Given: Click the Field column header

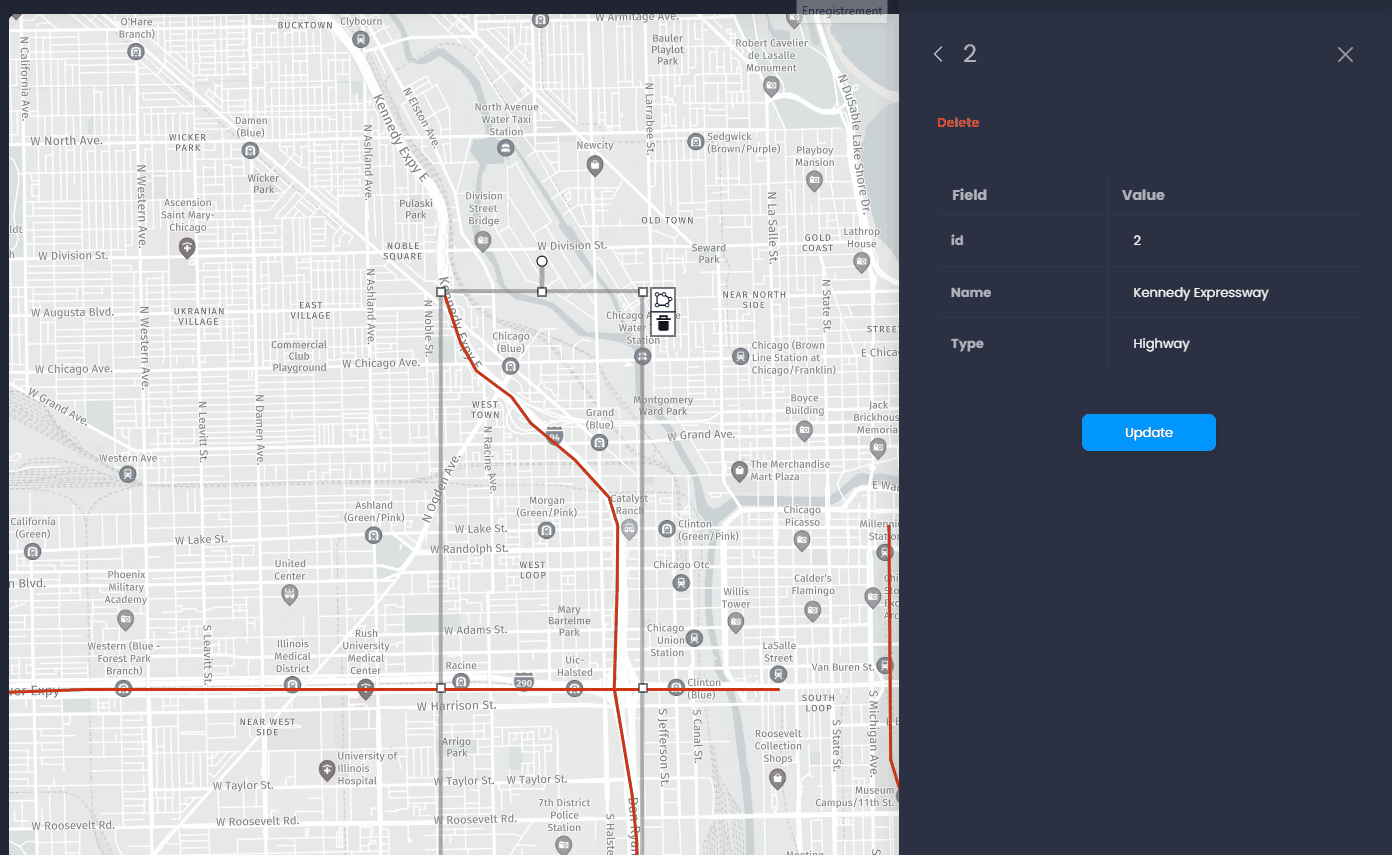Looking at the screenshot, I should point(969,195).
